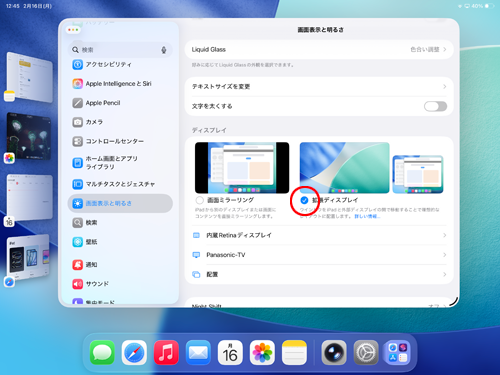Launch Mail from the dock
500x375 pixels.
[198, 352]
